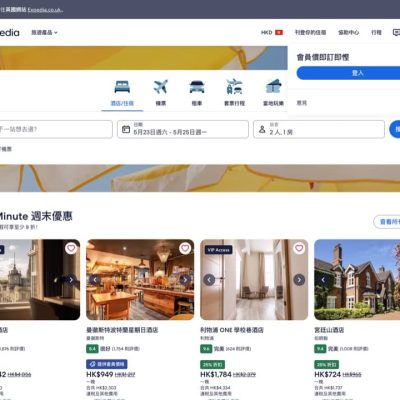Open the dates field 5月23日 - 5月25日
The width and height of the screenshot is (400, 400).
[x=183, y=129]
